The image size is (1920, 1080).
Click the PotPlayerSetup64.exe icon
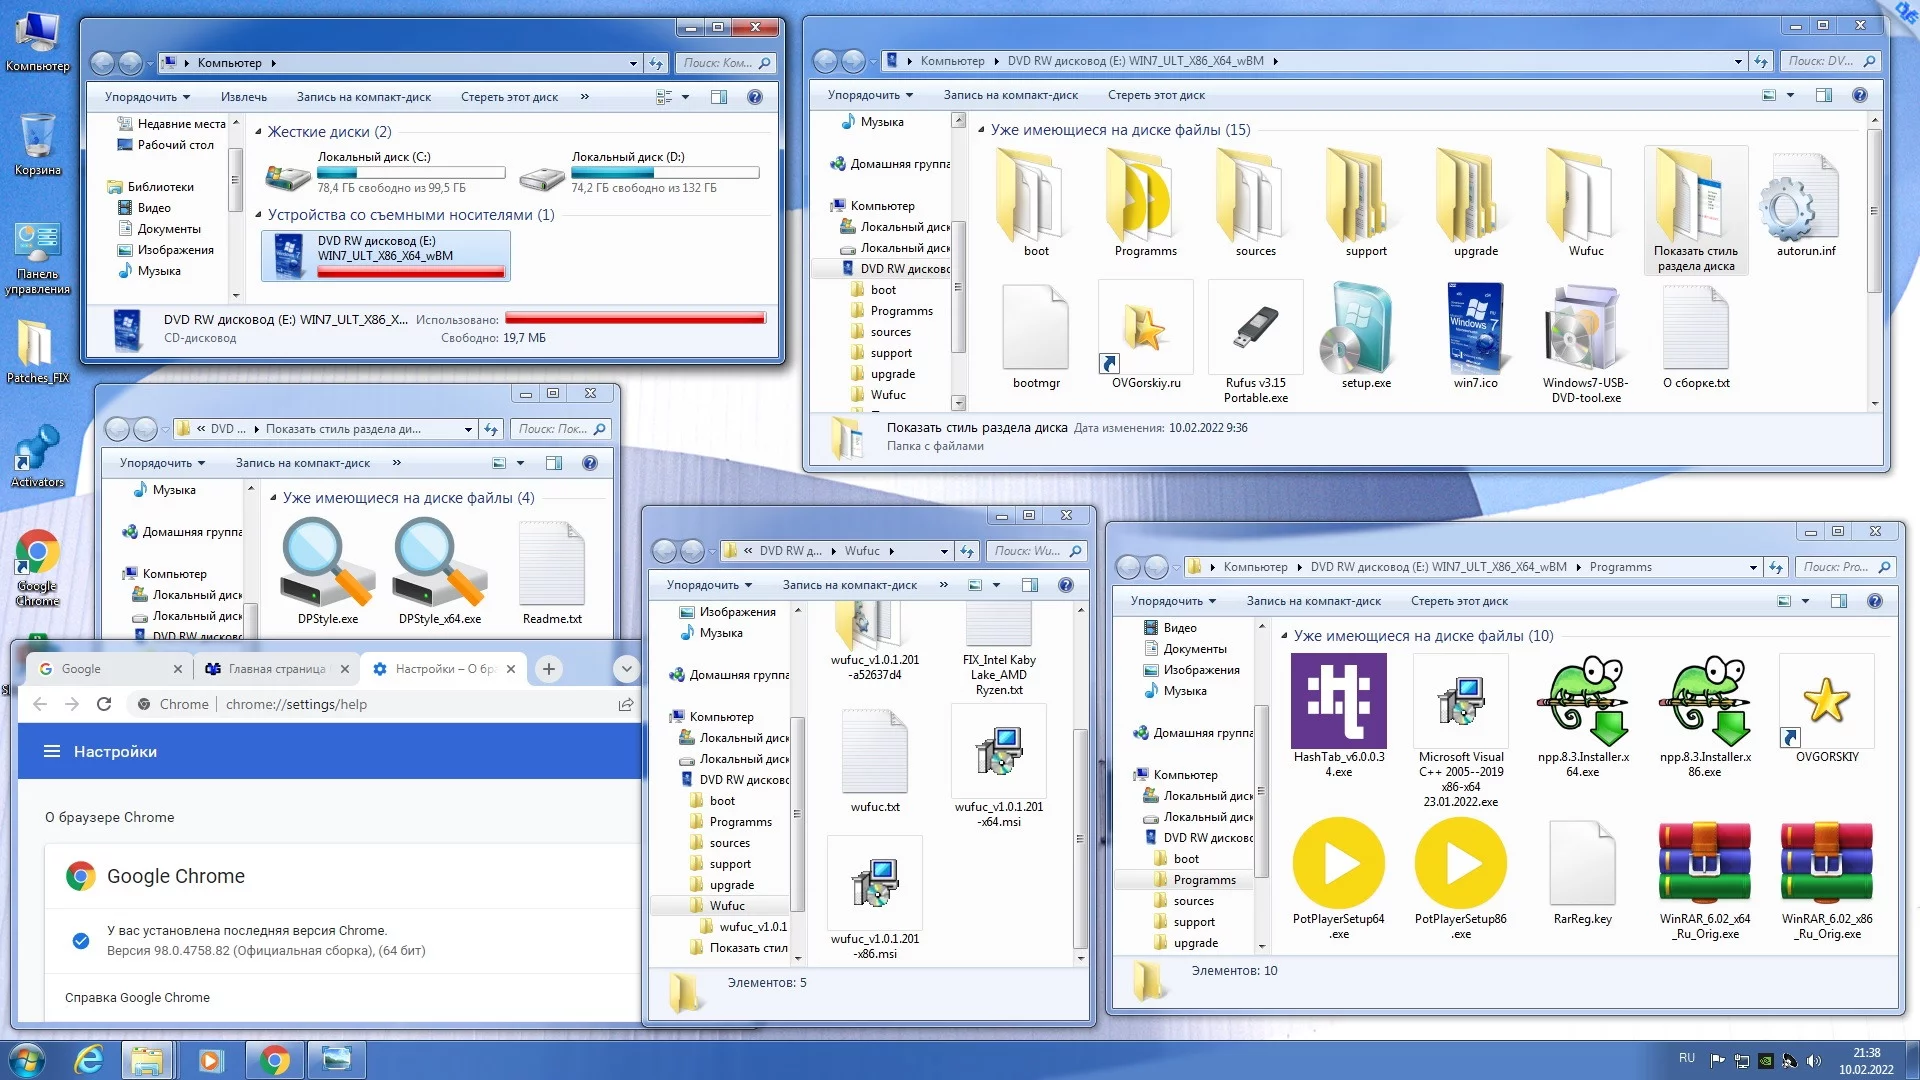pyautogui.click(x=1338, y=864)
